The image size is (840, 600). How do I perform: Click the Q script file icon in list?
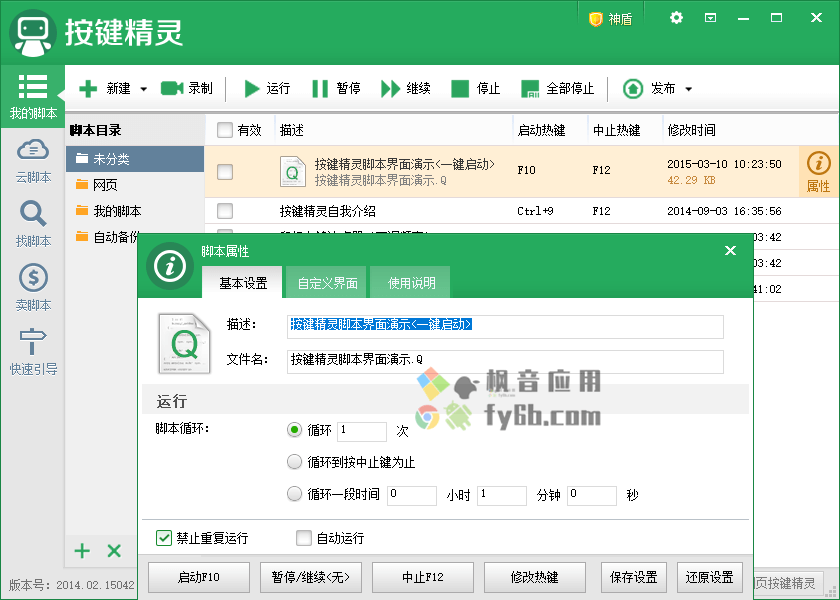point(292,171)
